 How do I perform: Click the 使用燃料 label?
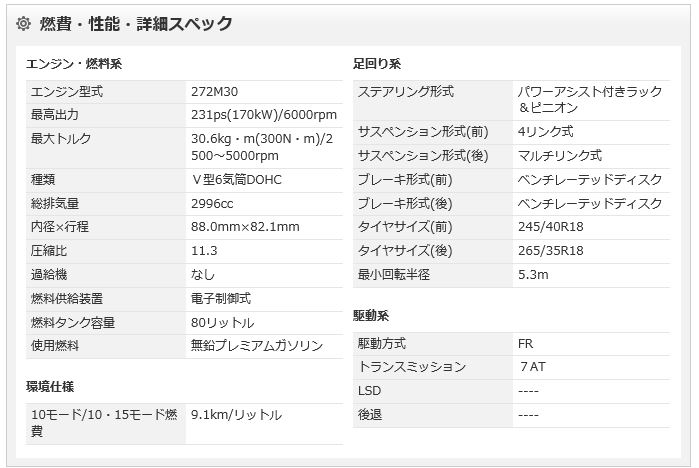pyautogui.click(x=55, y=345)
